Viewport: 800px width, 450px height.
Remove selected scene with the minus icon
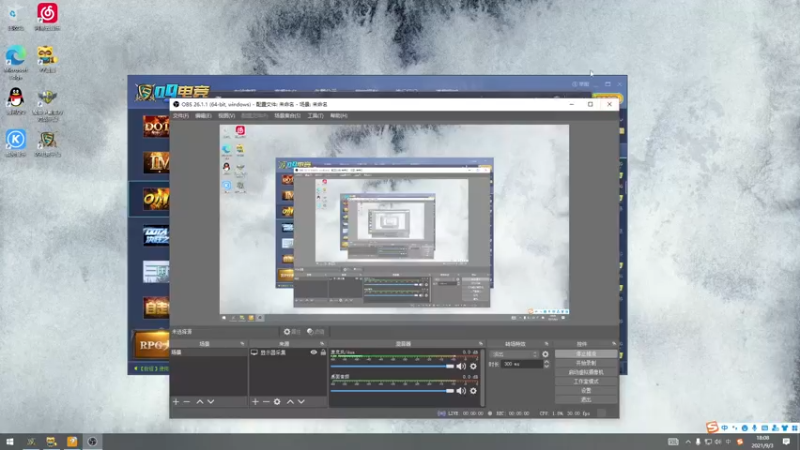coord(187,402)
